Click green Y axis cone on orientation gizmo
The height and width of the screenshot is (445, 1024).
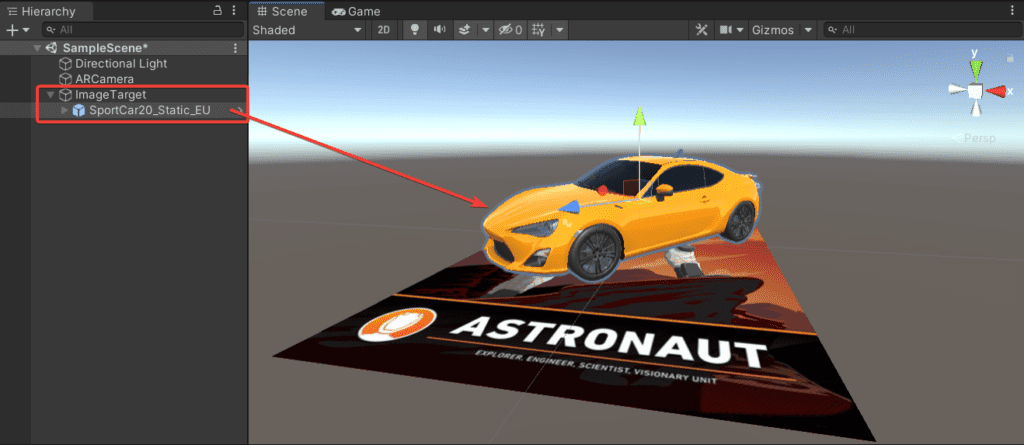[976, 69]
